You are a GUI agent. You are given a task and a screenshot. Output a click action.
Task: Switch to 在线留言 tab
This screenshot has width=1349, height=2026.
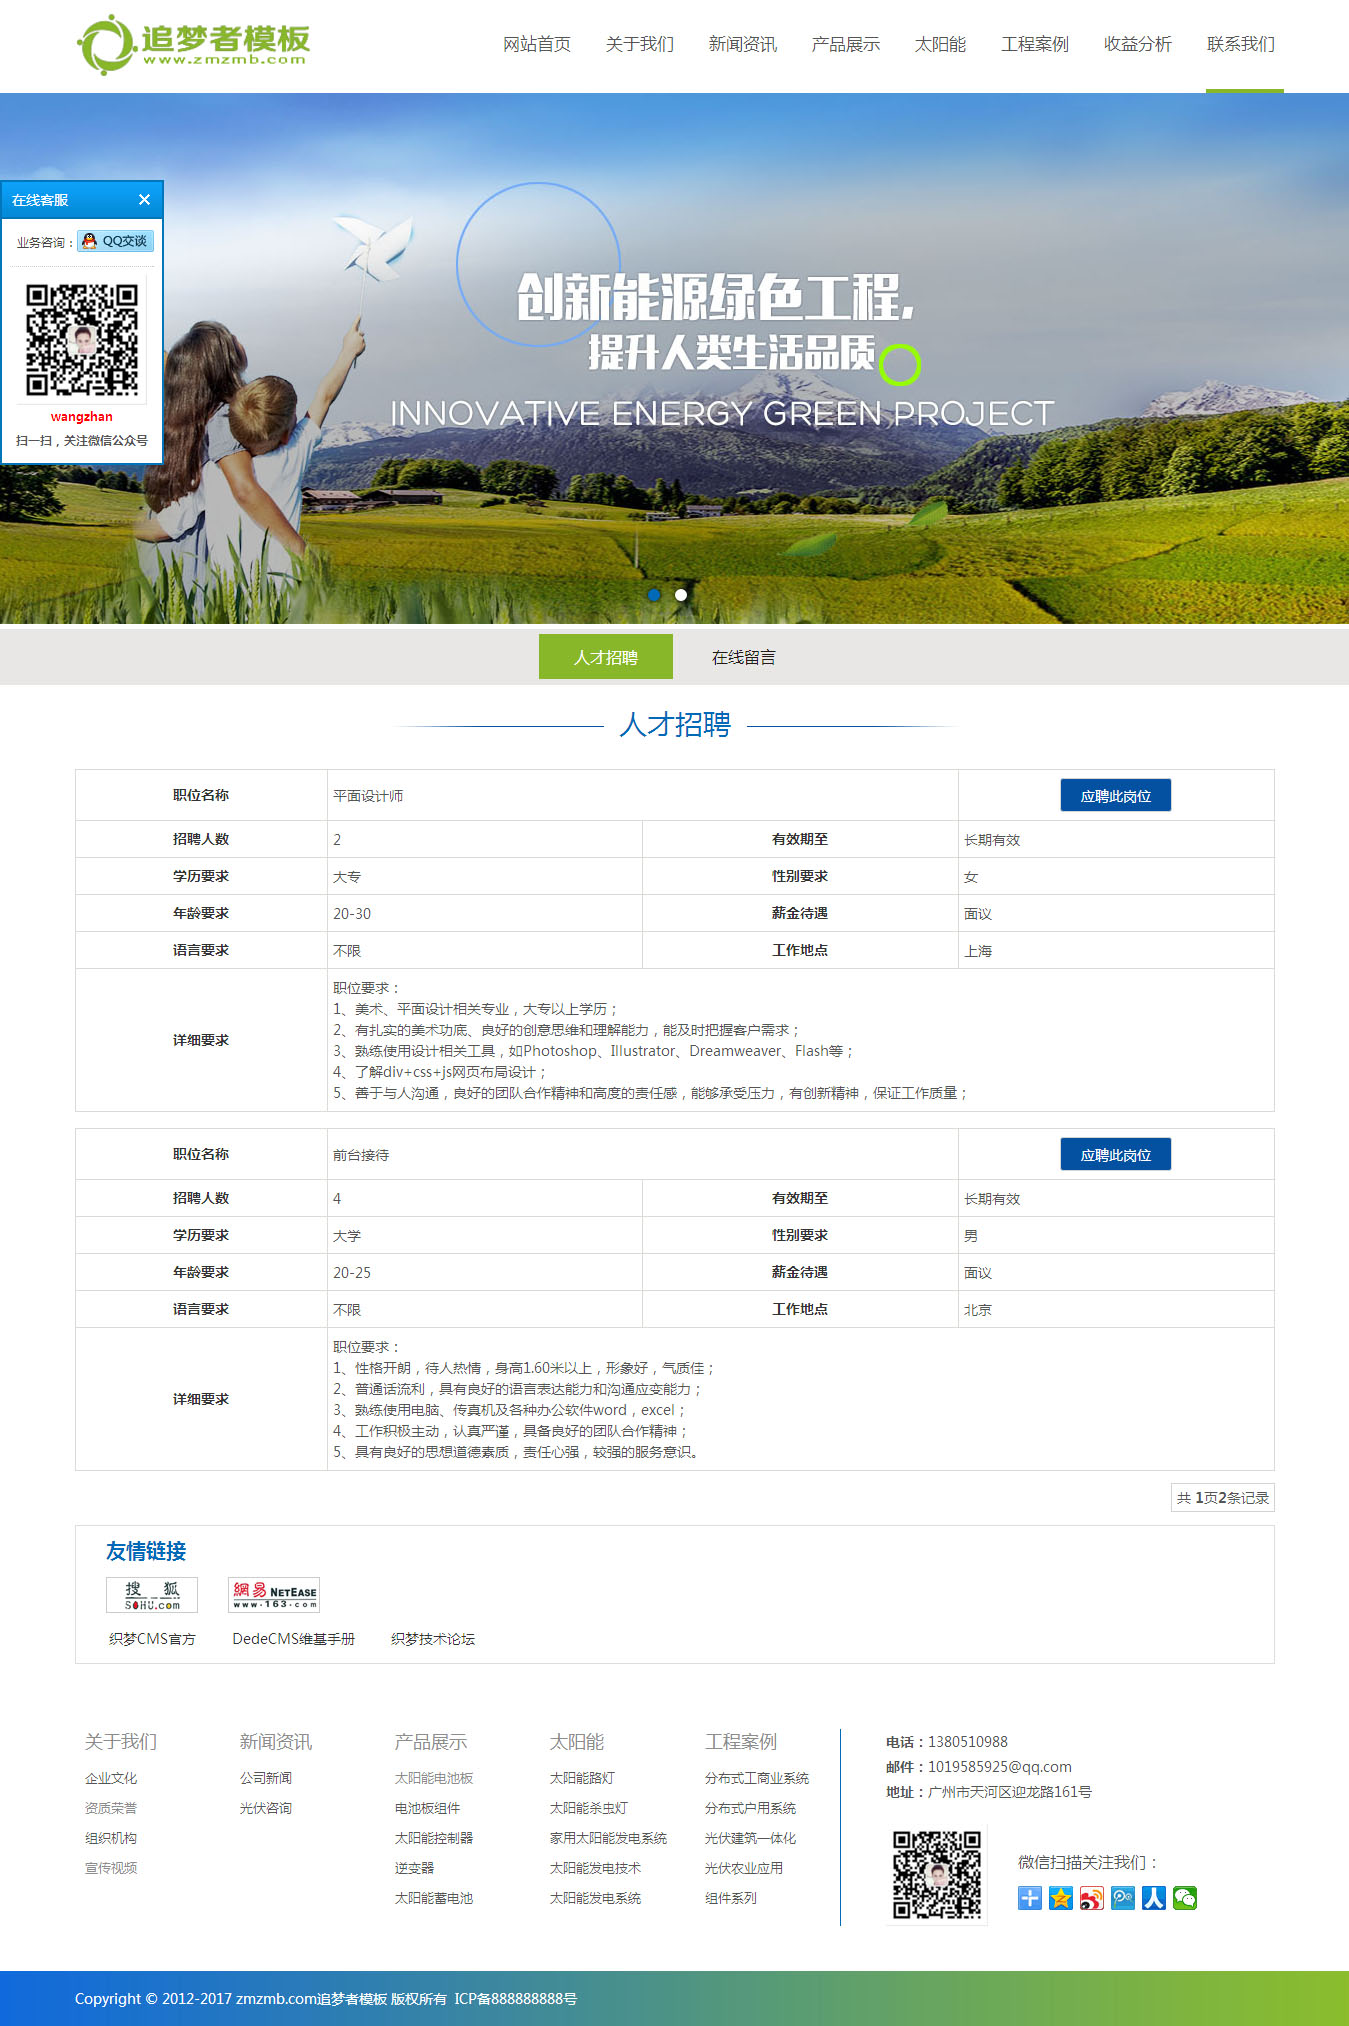point(743,657)
